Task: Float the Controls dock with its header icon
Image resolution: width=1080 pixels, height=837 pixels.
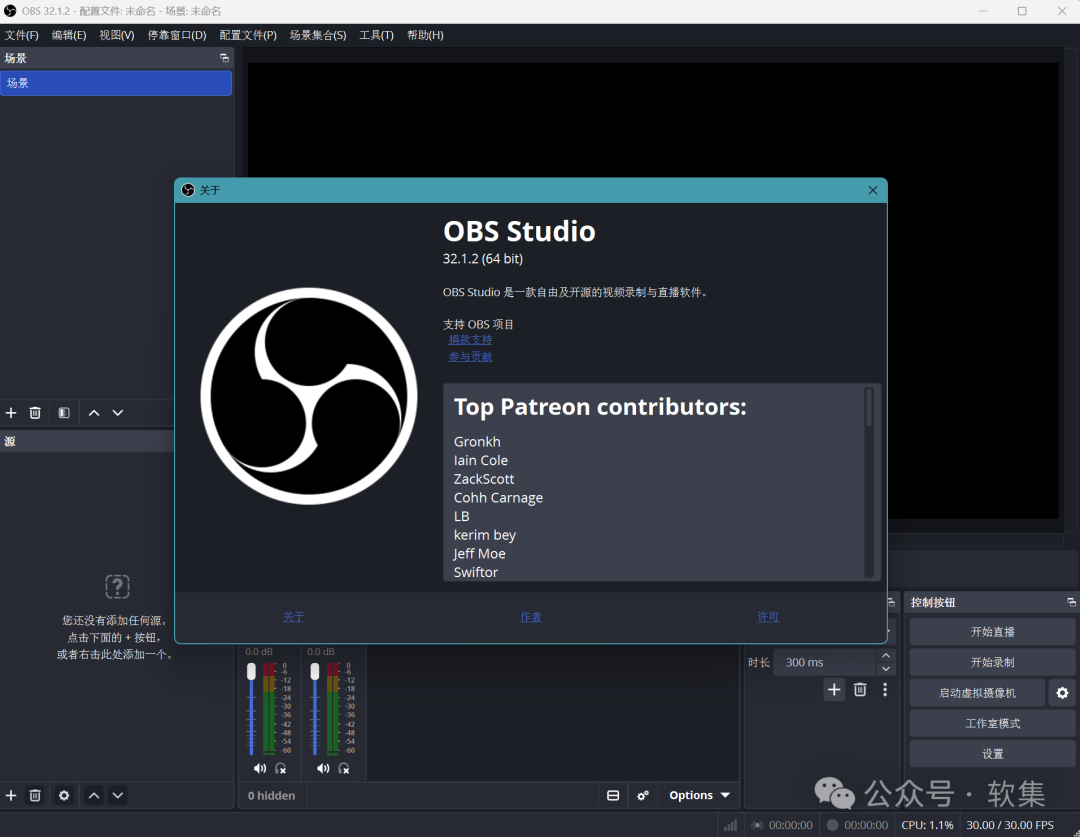Action: (1071, 602)
